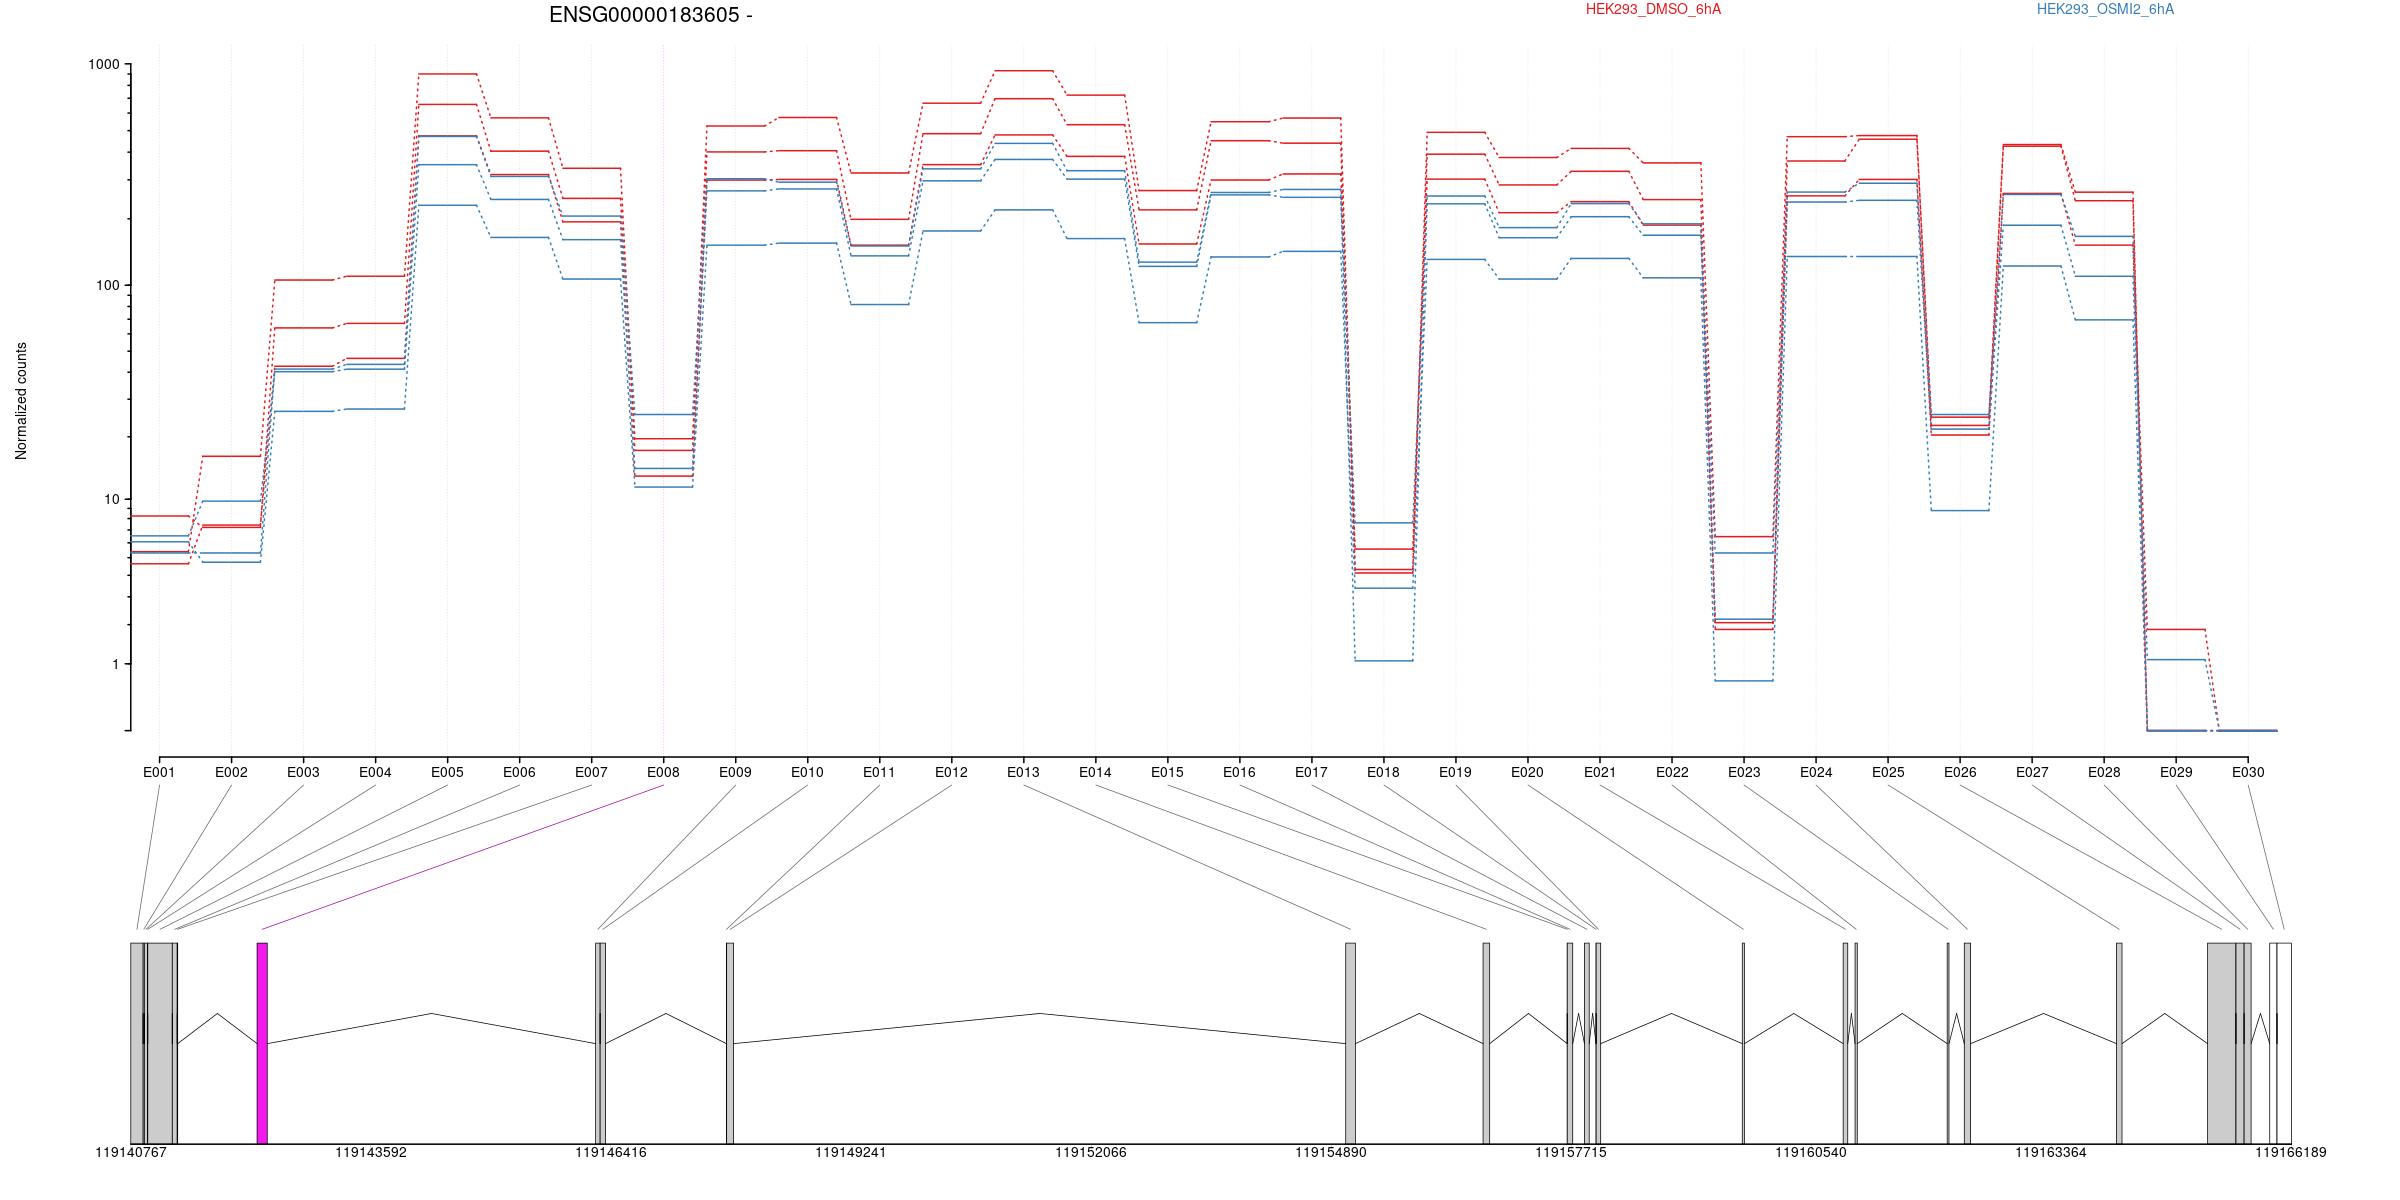The image size is (2400, 1200).
Task: Select exon label E005
Action: (x=447, y=772)
